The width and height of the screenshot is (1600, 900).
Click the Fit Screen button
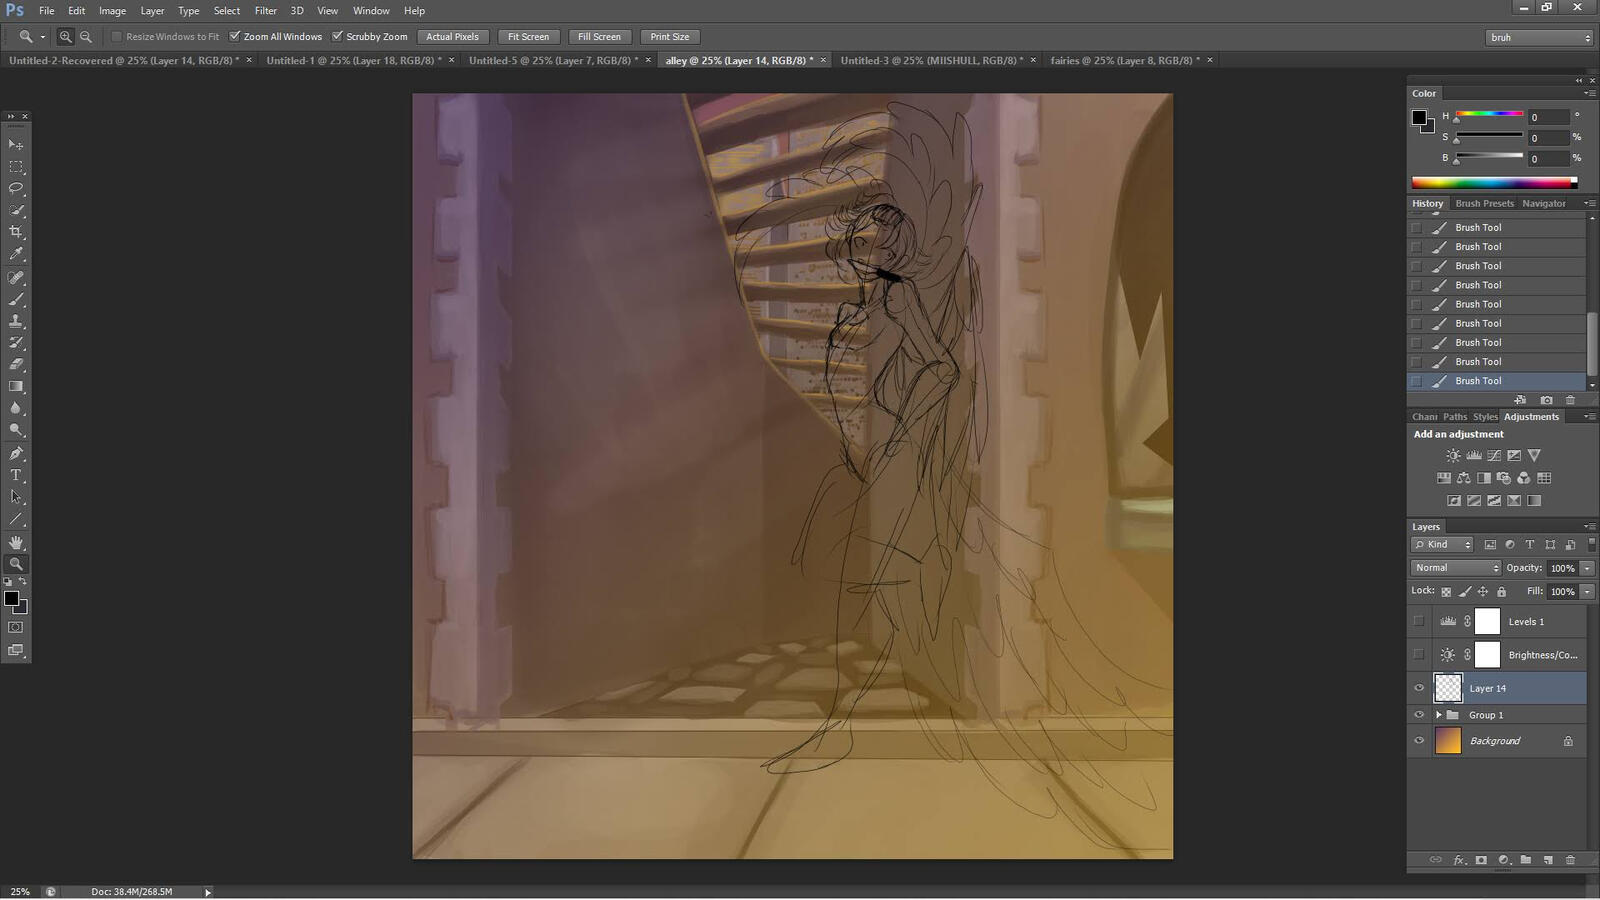pyautogui.click(x=528, y=37)
